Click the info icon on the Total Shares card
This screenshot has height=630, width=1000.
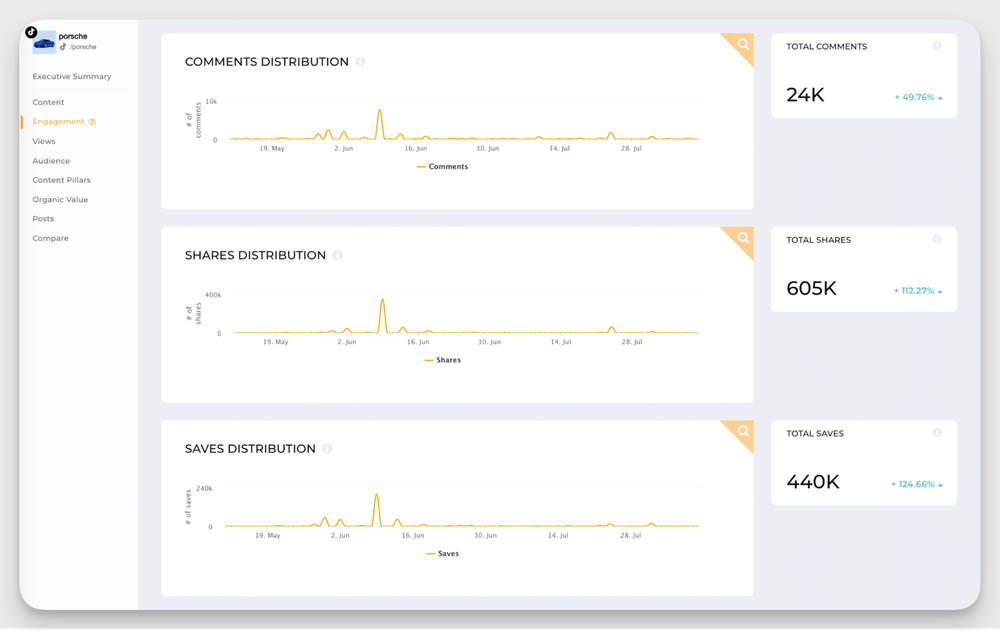(937, 239)
